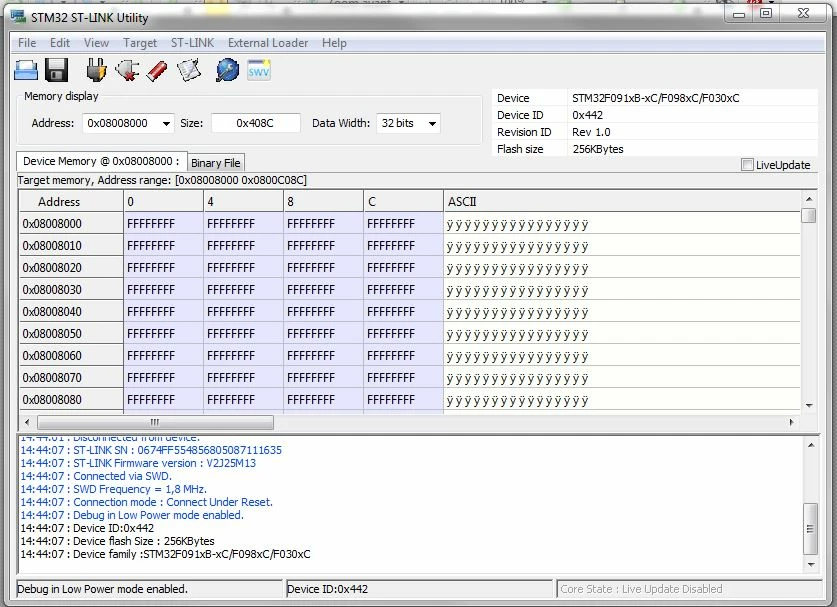Open Program verify notepad icon
The height and width of the screenshot is (607, 837).
189,70
